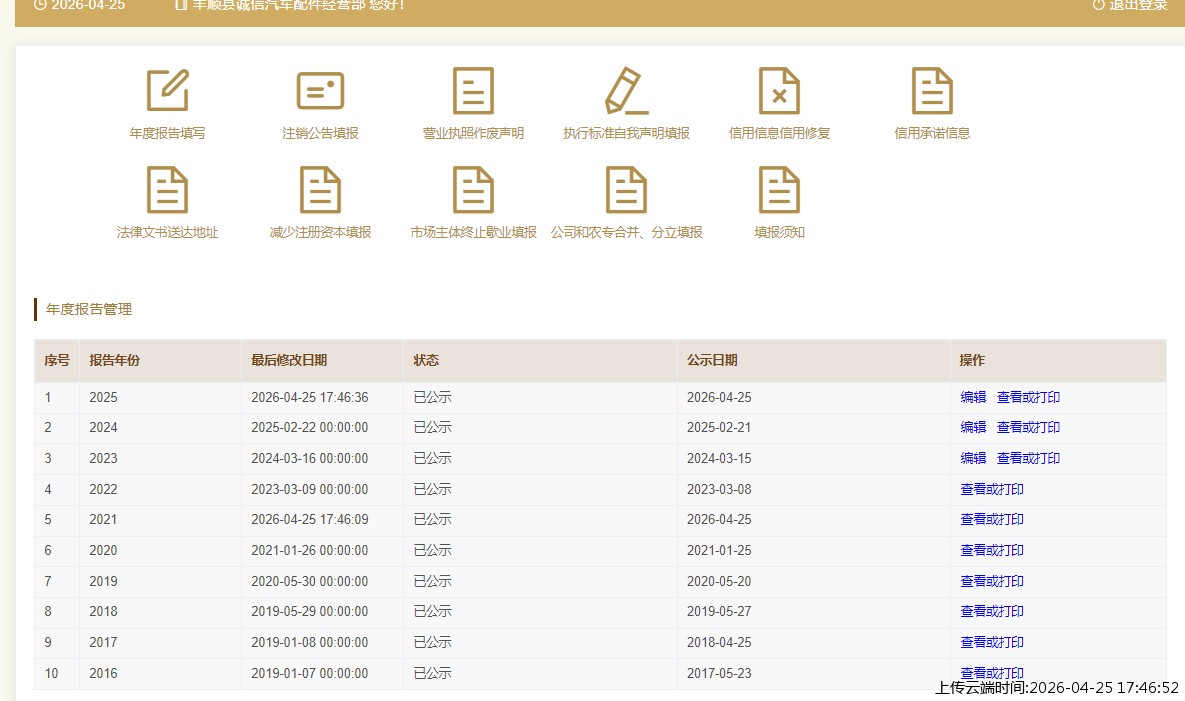The width and height of the screenshot is (1185, 701).
Task: Open 公司和农专合并、分立填报 icon
Action: tap(626, 191)
